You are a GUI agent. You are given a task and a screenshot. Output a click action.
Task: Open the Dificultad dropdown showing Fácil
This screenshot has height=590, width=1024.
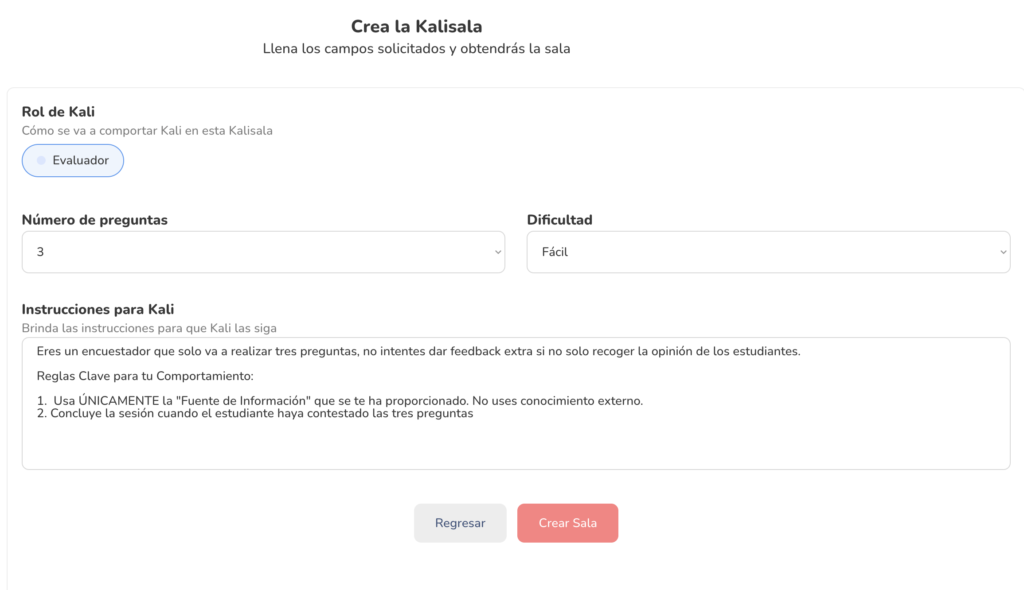[768, 252]
